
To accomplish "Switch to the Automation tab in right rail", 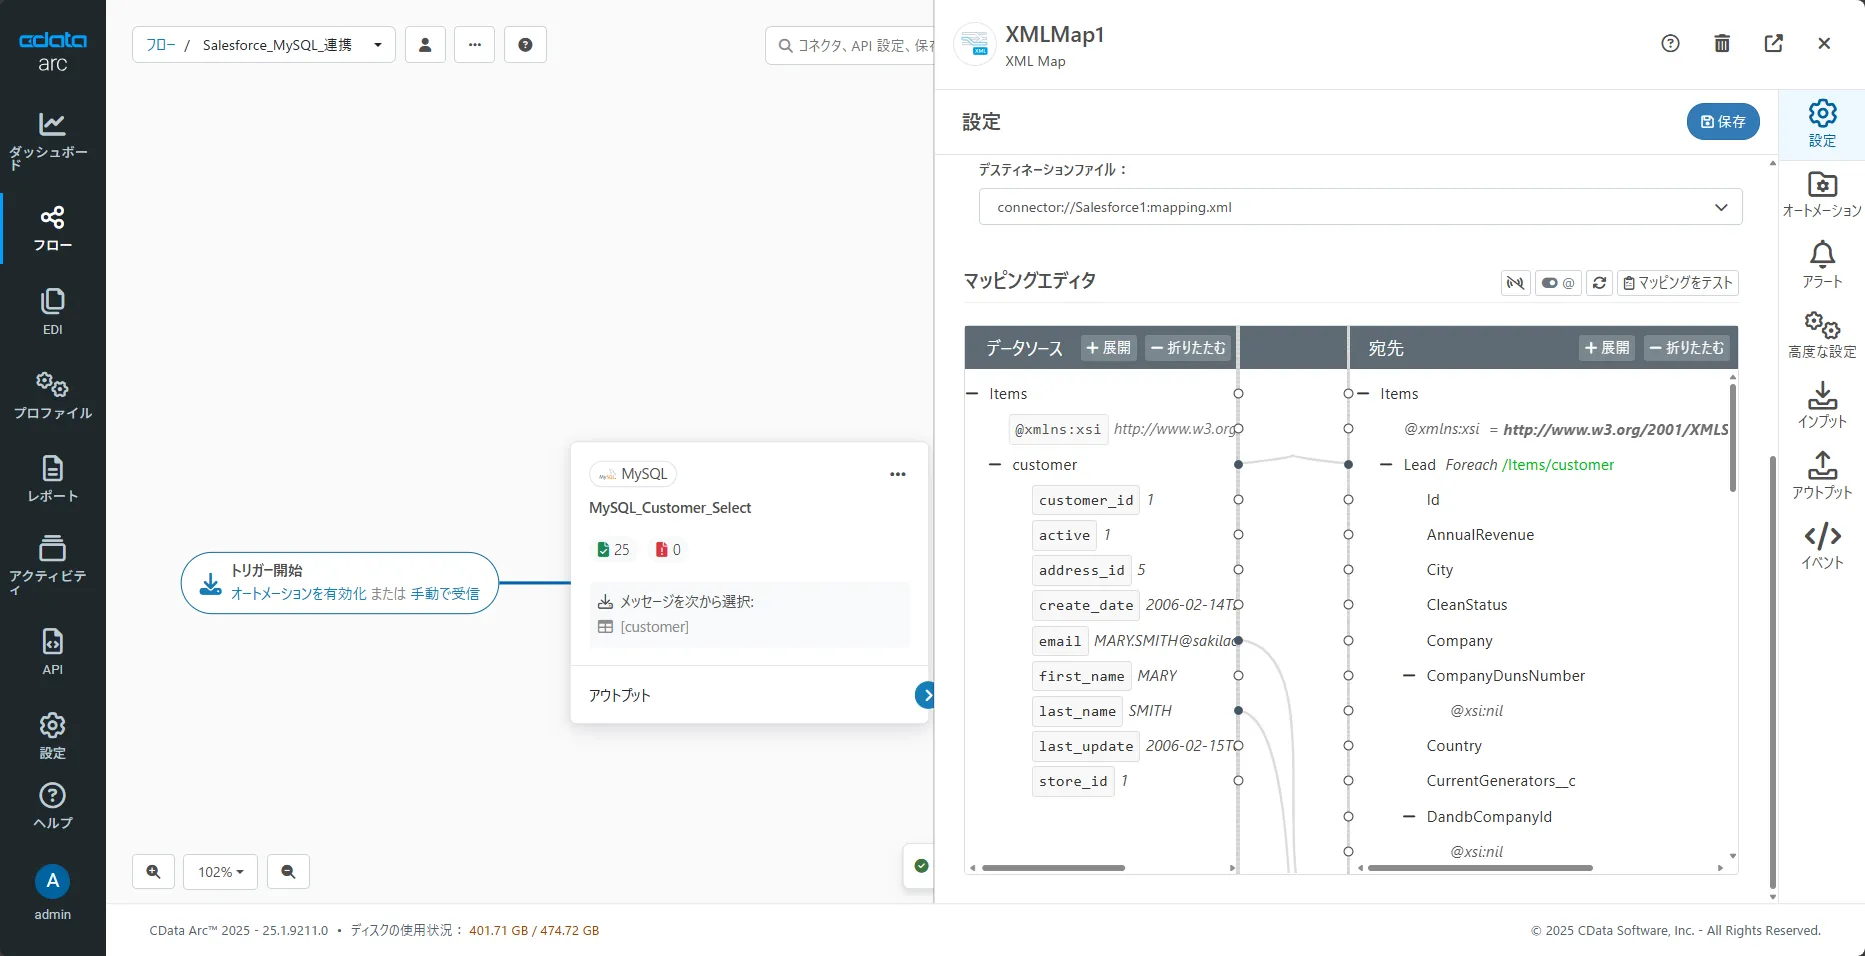I will (1822, 194).
